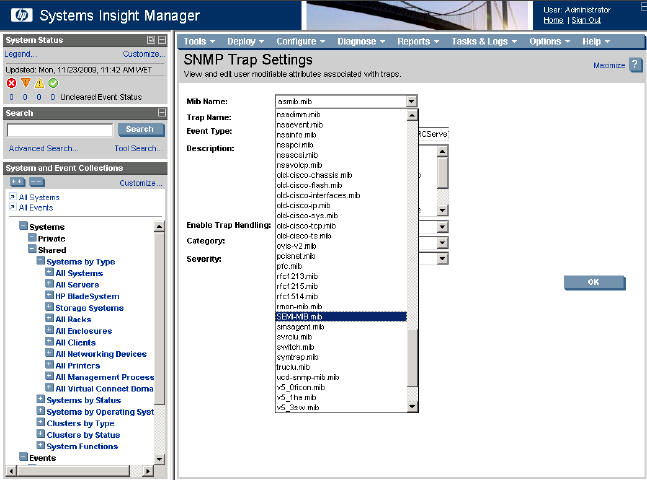
Task: Open the Deploy menu
Action: pos(246,41)
